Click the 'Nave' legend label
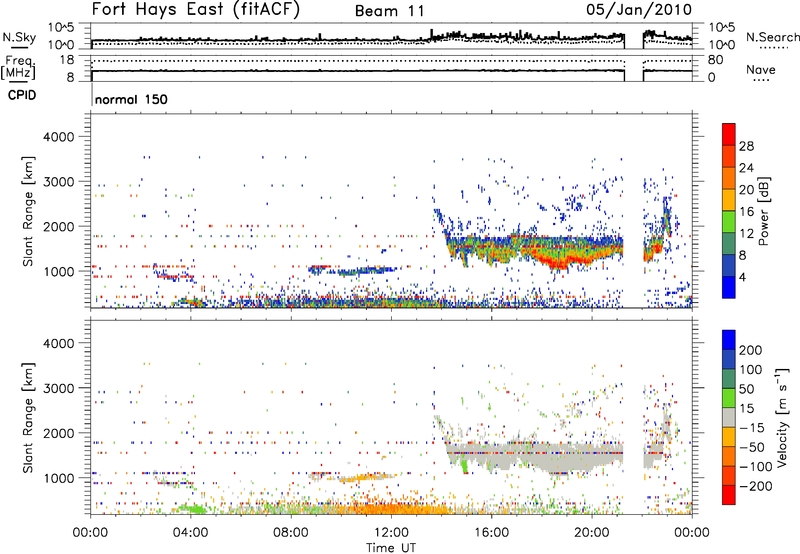Viewport: 800px width, 554px height. point(760,69)
